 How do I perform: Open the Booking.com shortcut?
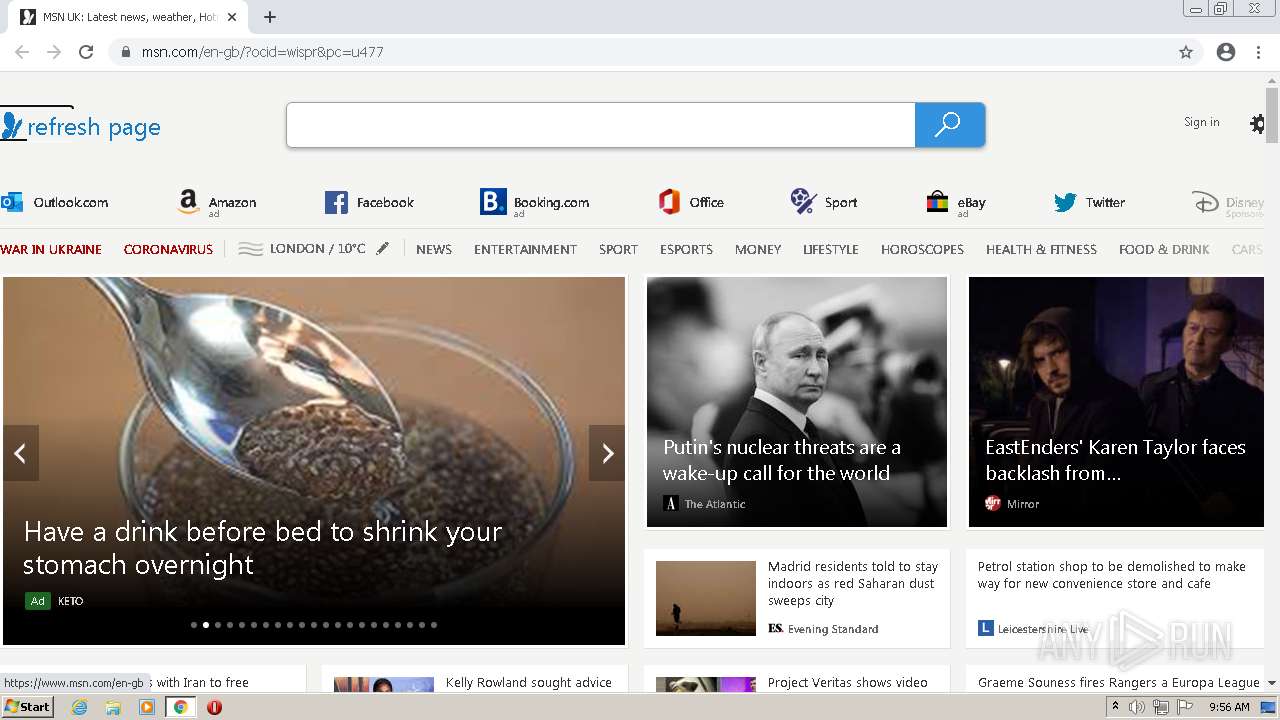click(534, 203)
